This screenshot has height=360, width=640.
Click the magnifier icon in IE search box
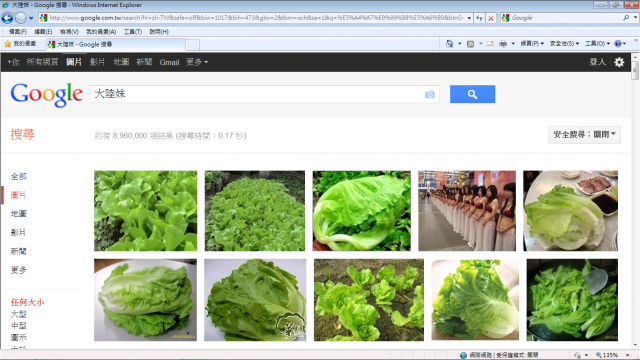[626, 18]
